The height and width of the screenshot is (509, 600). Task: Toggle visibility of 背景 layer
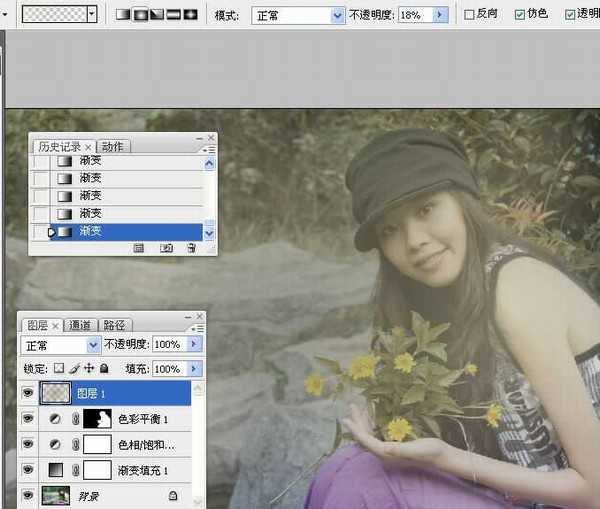[x=27, y=495]
